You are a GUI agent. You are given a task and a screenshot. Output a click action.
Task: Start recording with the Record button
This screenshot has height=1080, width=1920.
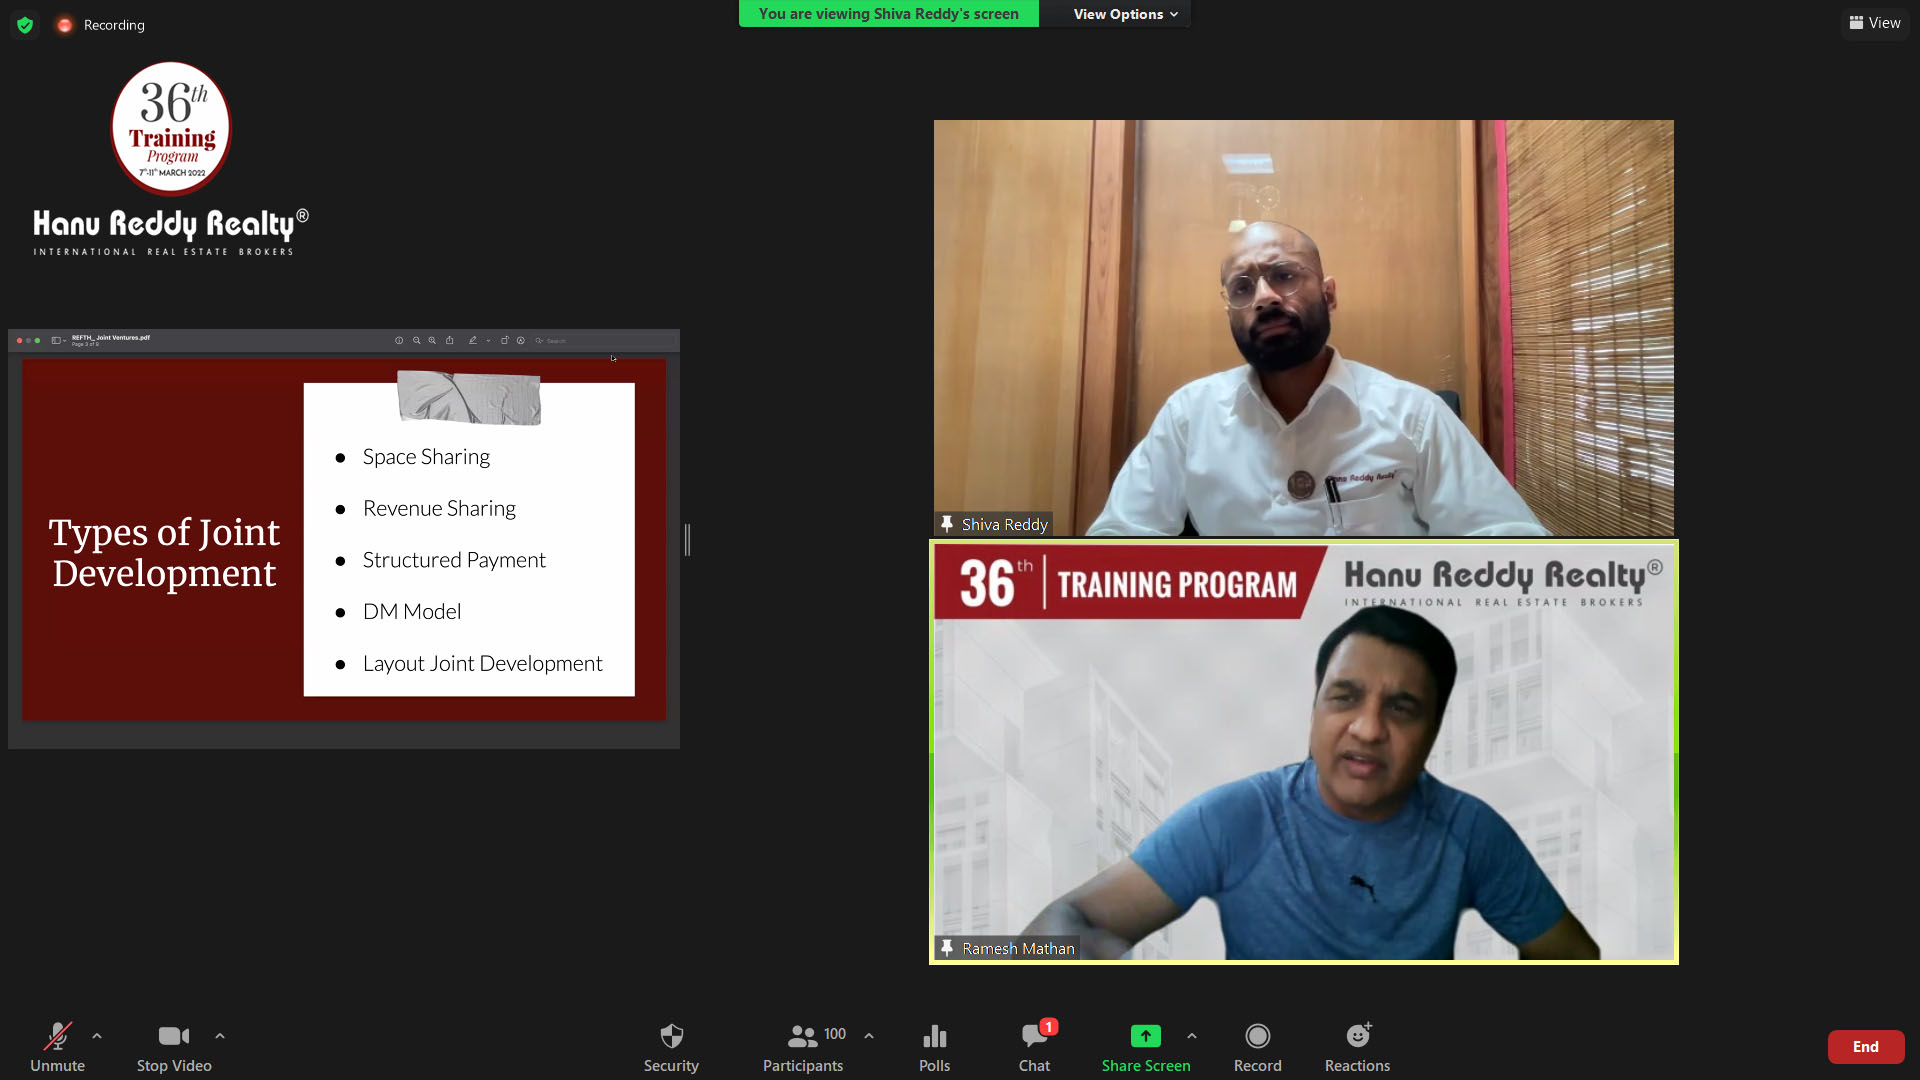point(1258,1046)
